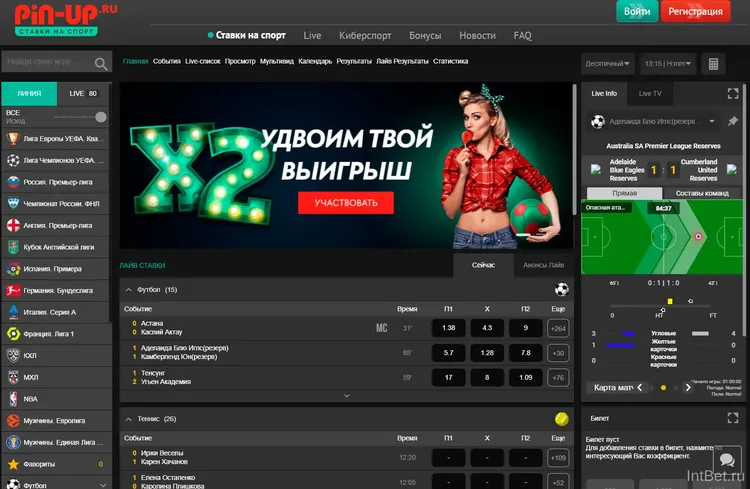Click the Регистрация button
The width and height of the screenshot is (750, 489).
[695, 11]
